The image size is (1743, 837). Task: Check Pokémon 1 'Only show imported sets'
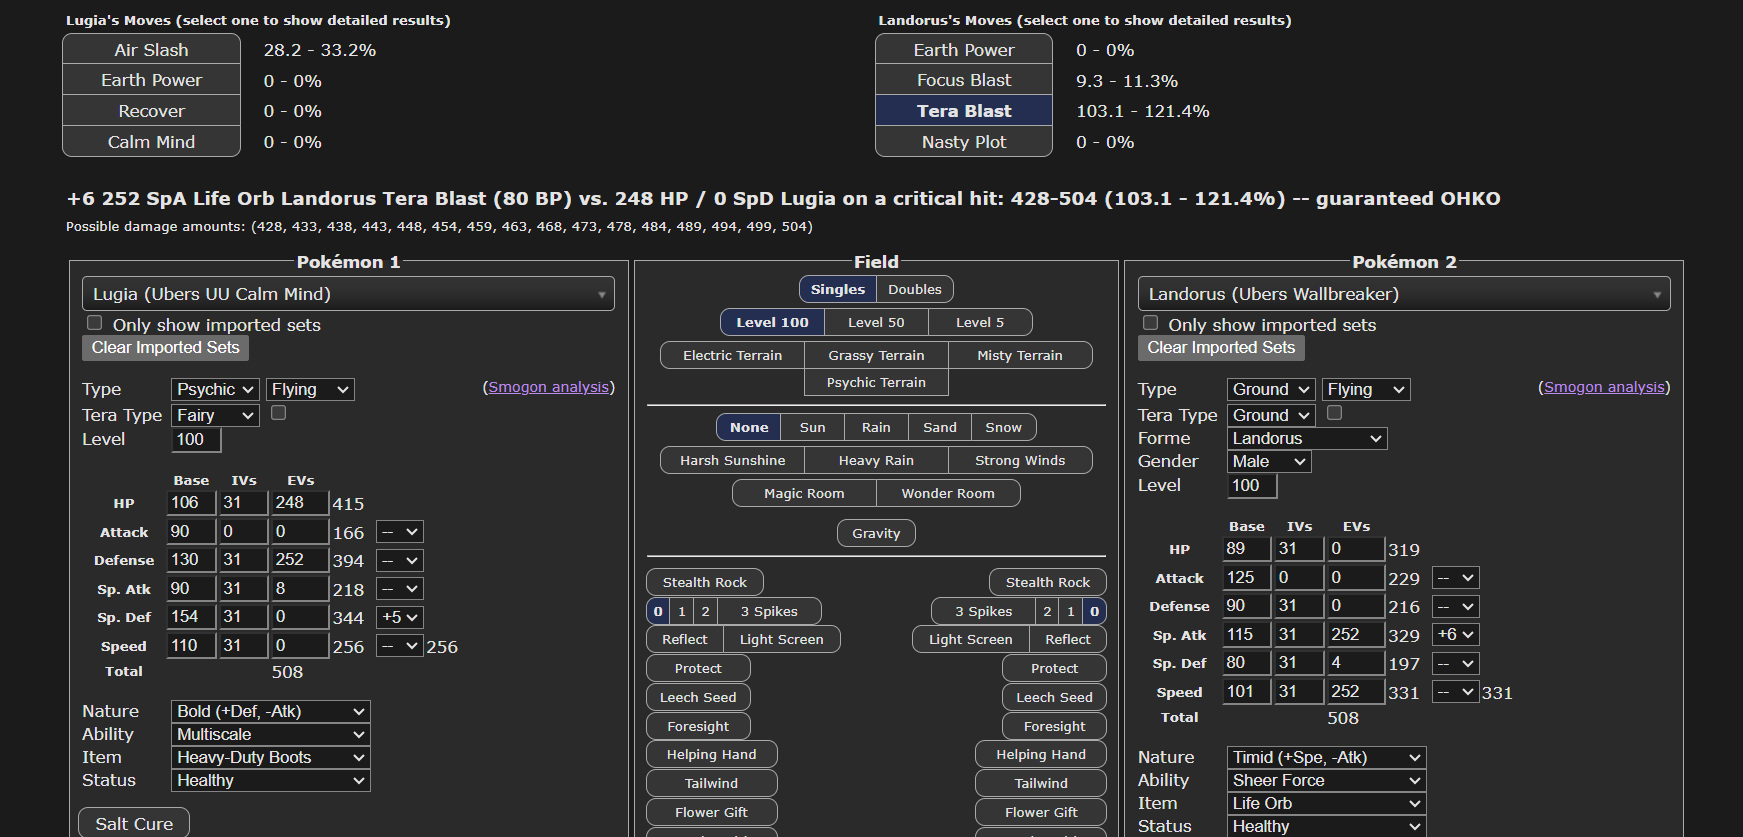[95, 323]
